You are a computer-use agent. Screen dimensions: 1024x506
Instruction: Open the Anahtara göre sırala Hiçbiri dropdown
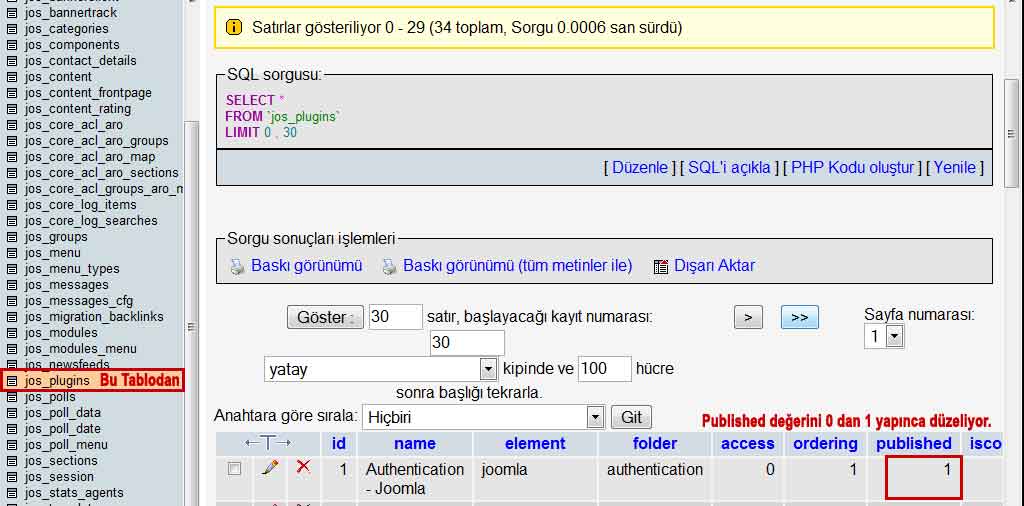tap(482, 417)
